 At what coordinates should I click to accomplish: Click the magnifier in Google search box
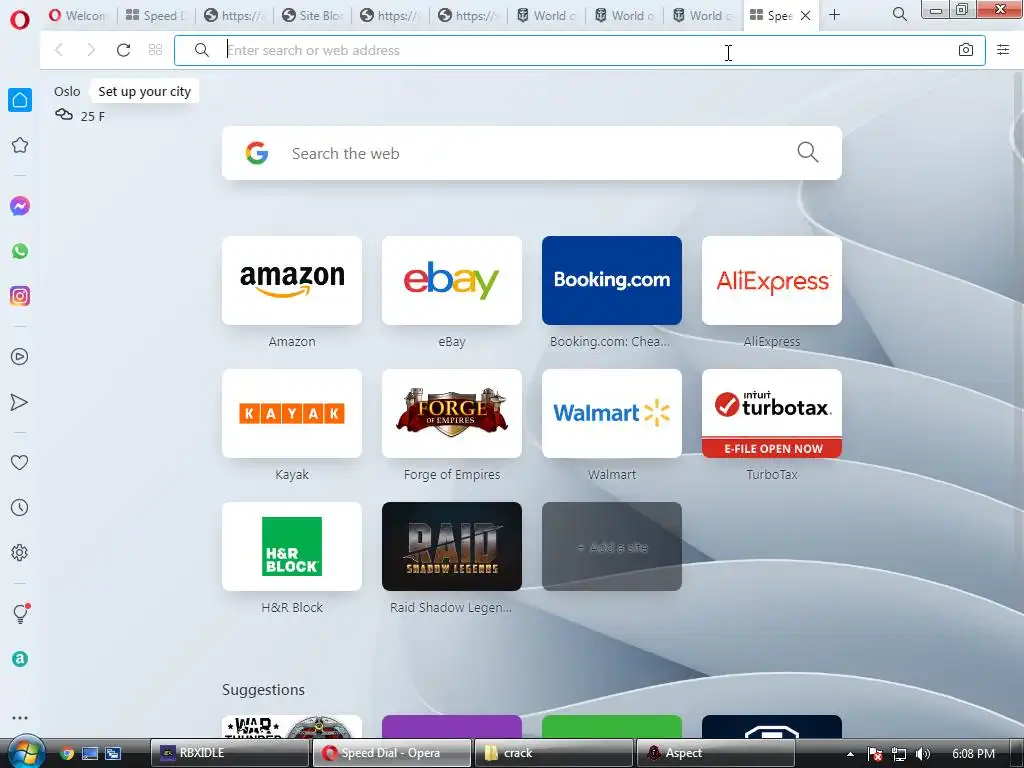tap(808, 152)
